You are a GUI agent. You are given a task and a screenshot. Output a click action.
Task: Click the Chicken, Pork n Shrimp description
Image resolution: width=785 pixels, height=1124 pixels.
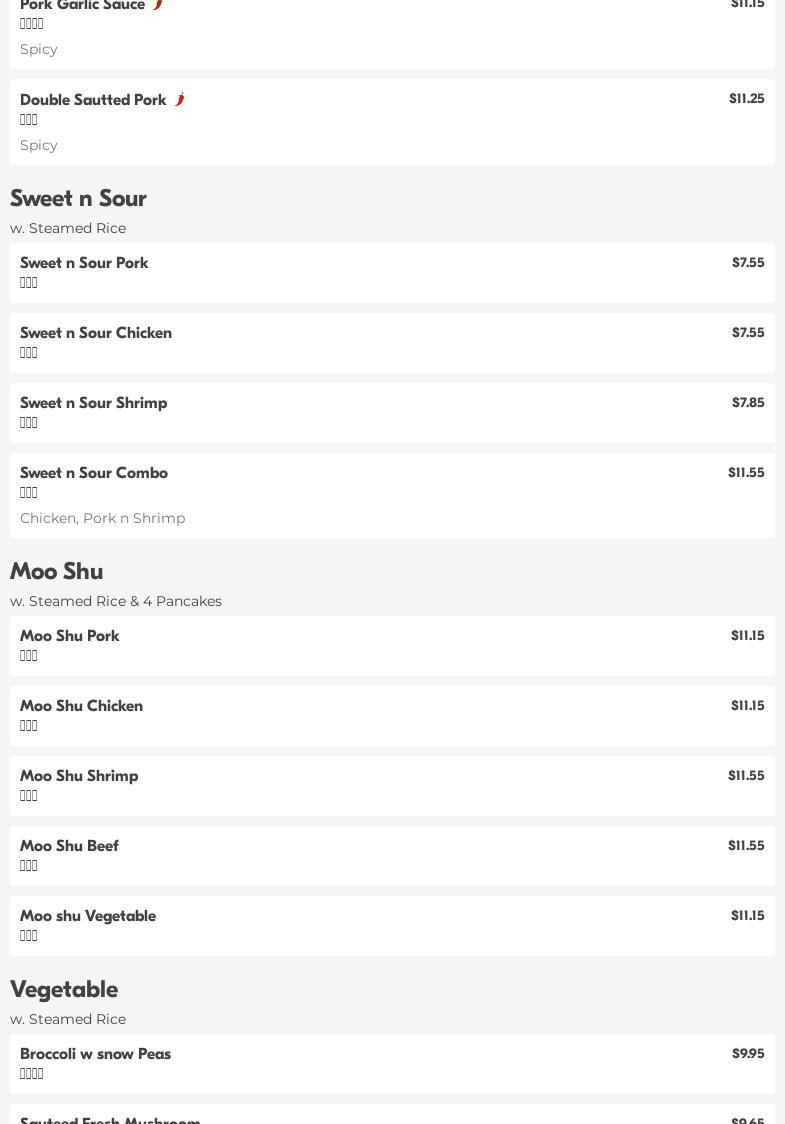pyautogui.click(x=103, y=518)
